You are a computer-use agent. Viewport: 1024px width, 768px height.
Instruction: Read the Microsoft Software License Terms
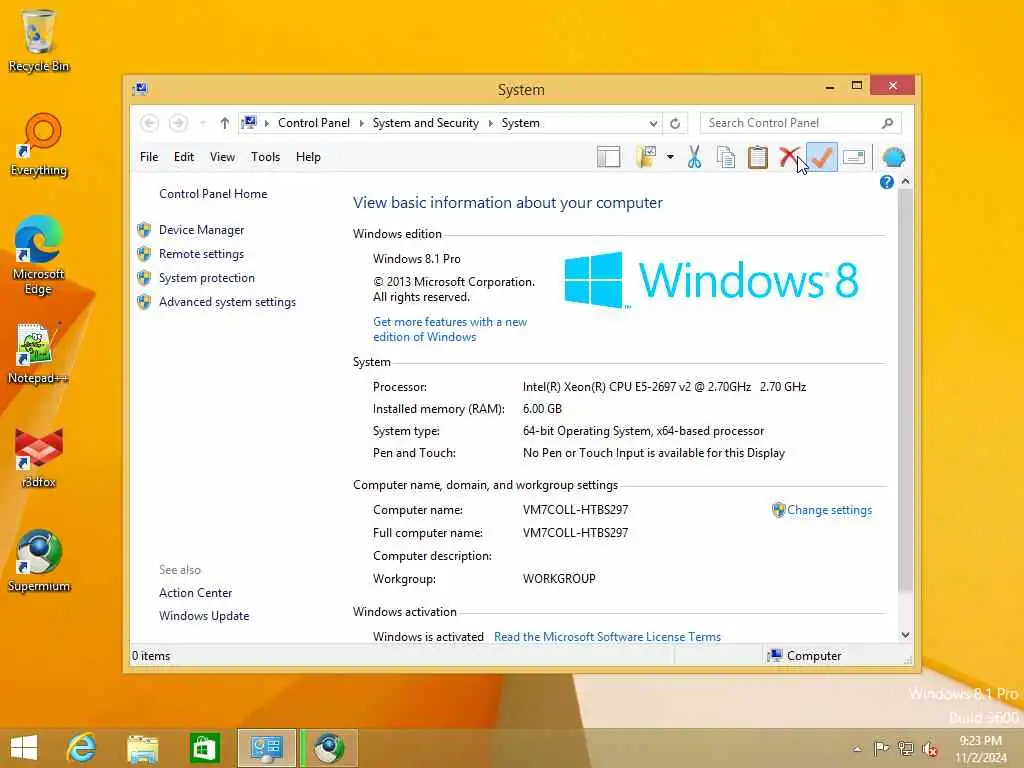click(607, 637)
